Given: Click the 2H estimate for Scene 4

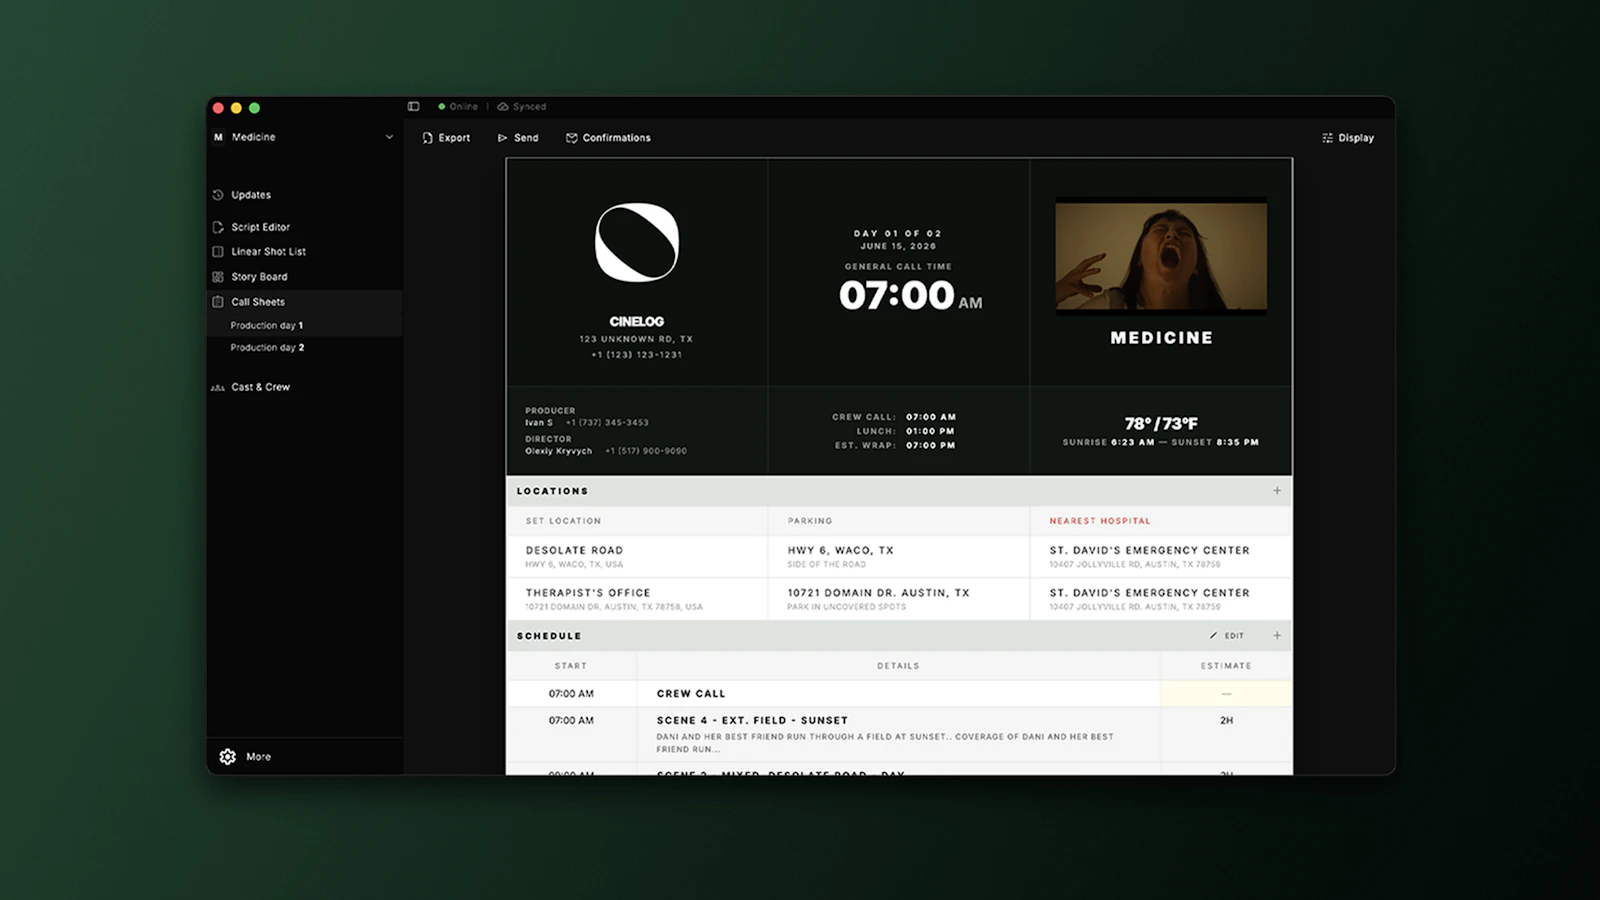Looking at the screenshot, I should (1226, 720).
